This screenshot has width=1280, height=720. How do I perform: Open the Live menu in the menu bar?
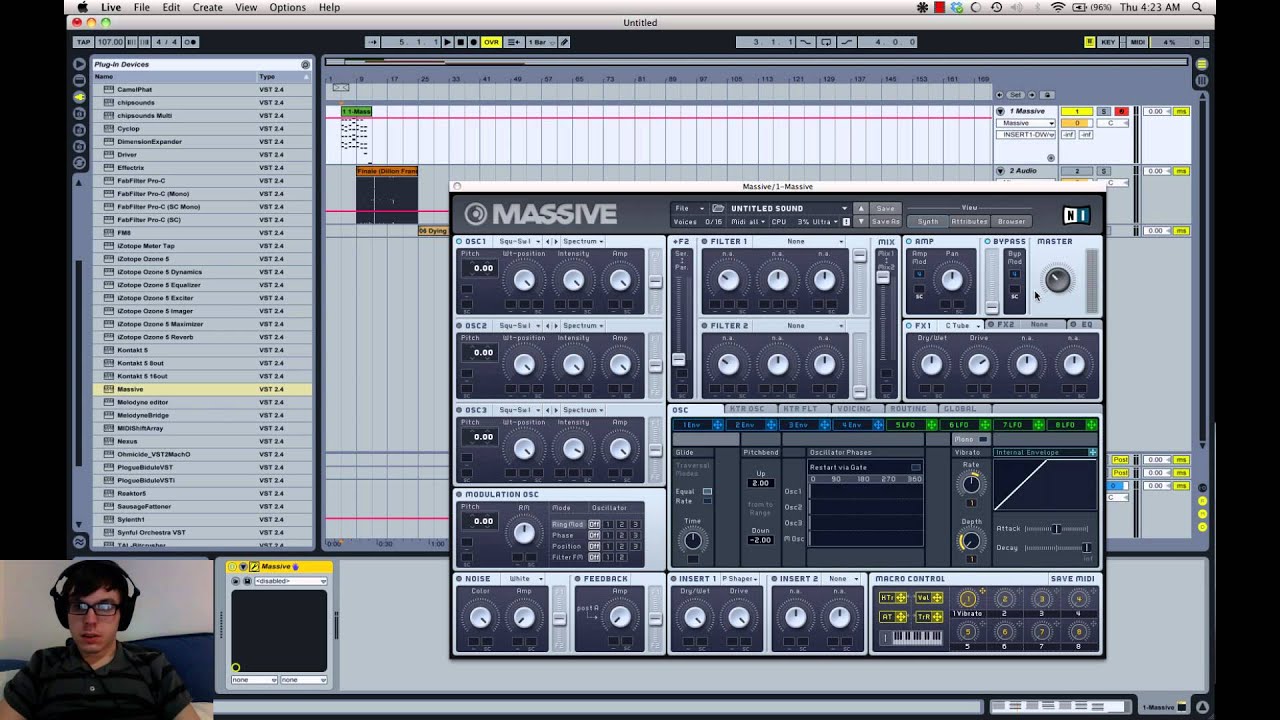click(111, 7)
